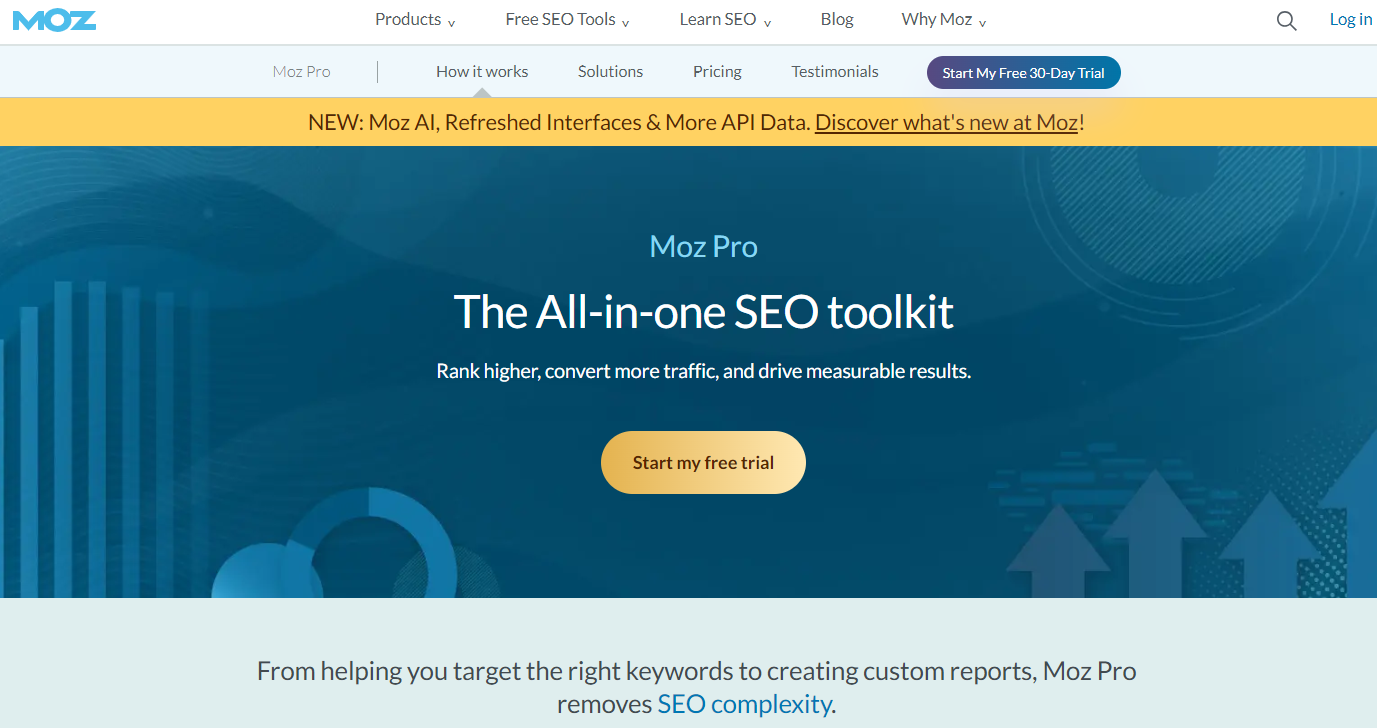Click the Moz logo
Viewport: 1377px width, 728px height.
click(x=54, y=20)
